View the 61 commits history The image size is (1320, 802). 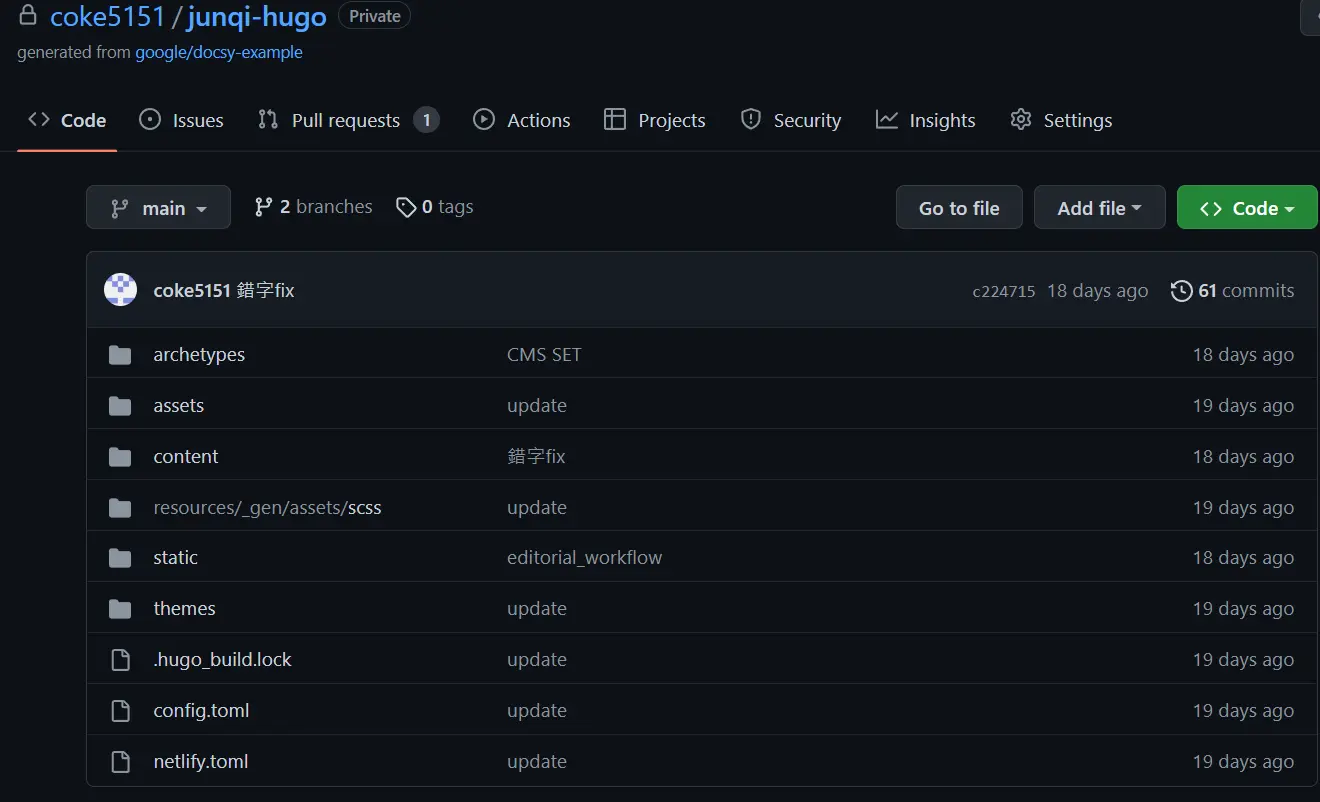click(1232, 291)
